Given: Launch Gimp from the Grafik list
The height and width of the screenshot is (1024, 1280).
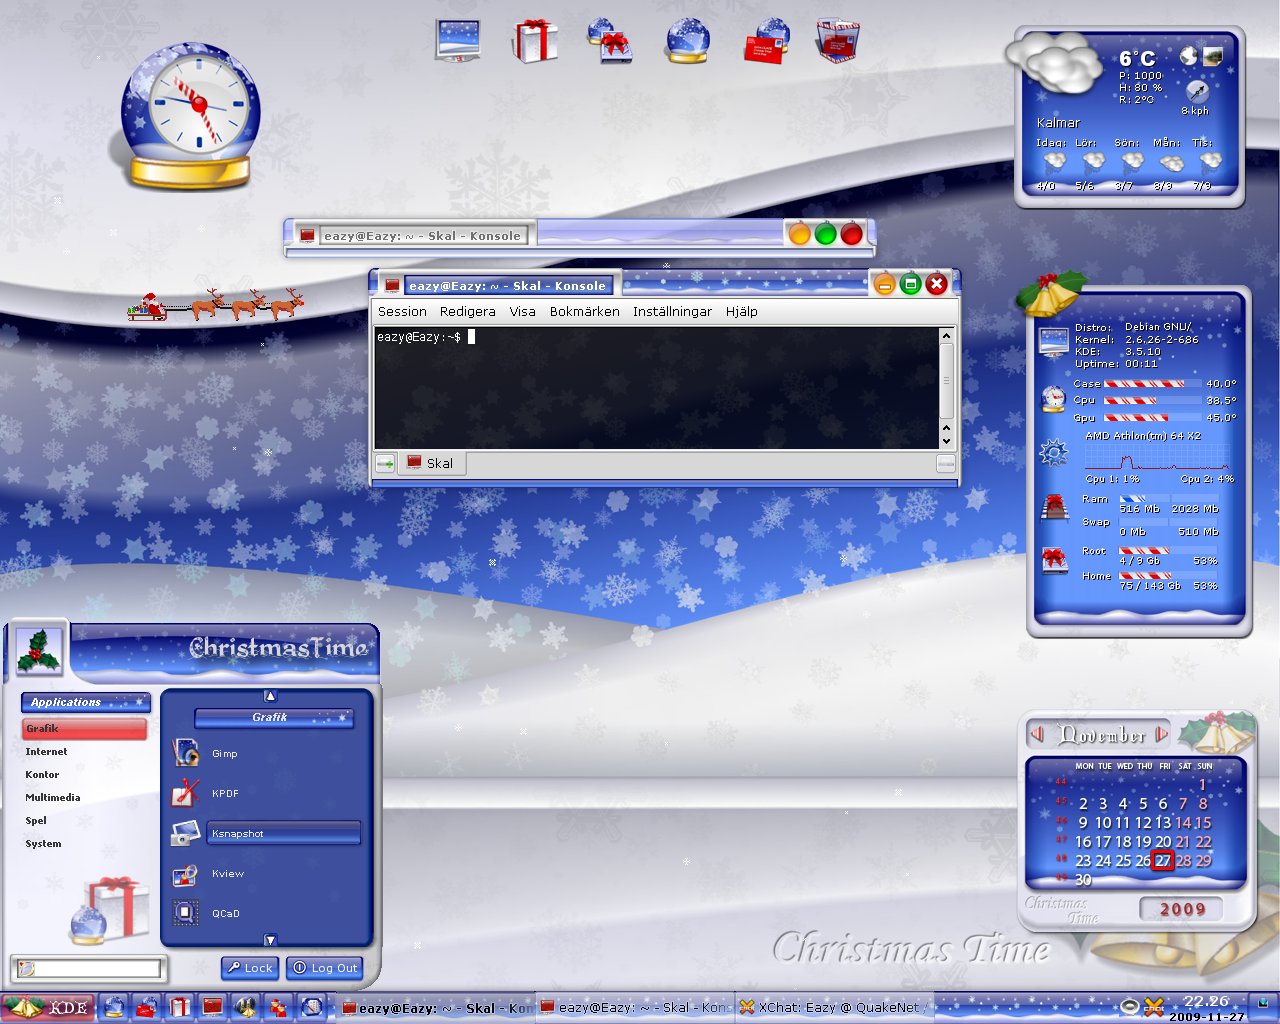Looking at the screenshot, I should coord(224,753).
